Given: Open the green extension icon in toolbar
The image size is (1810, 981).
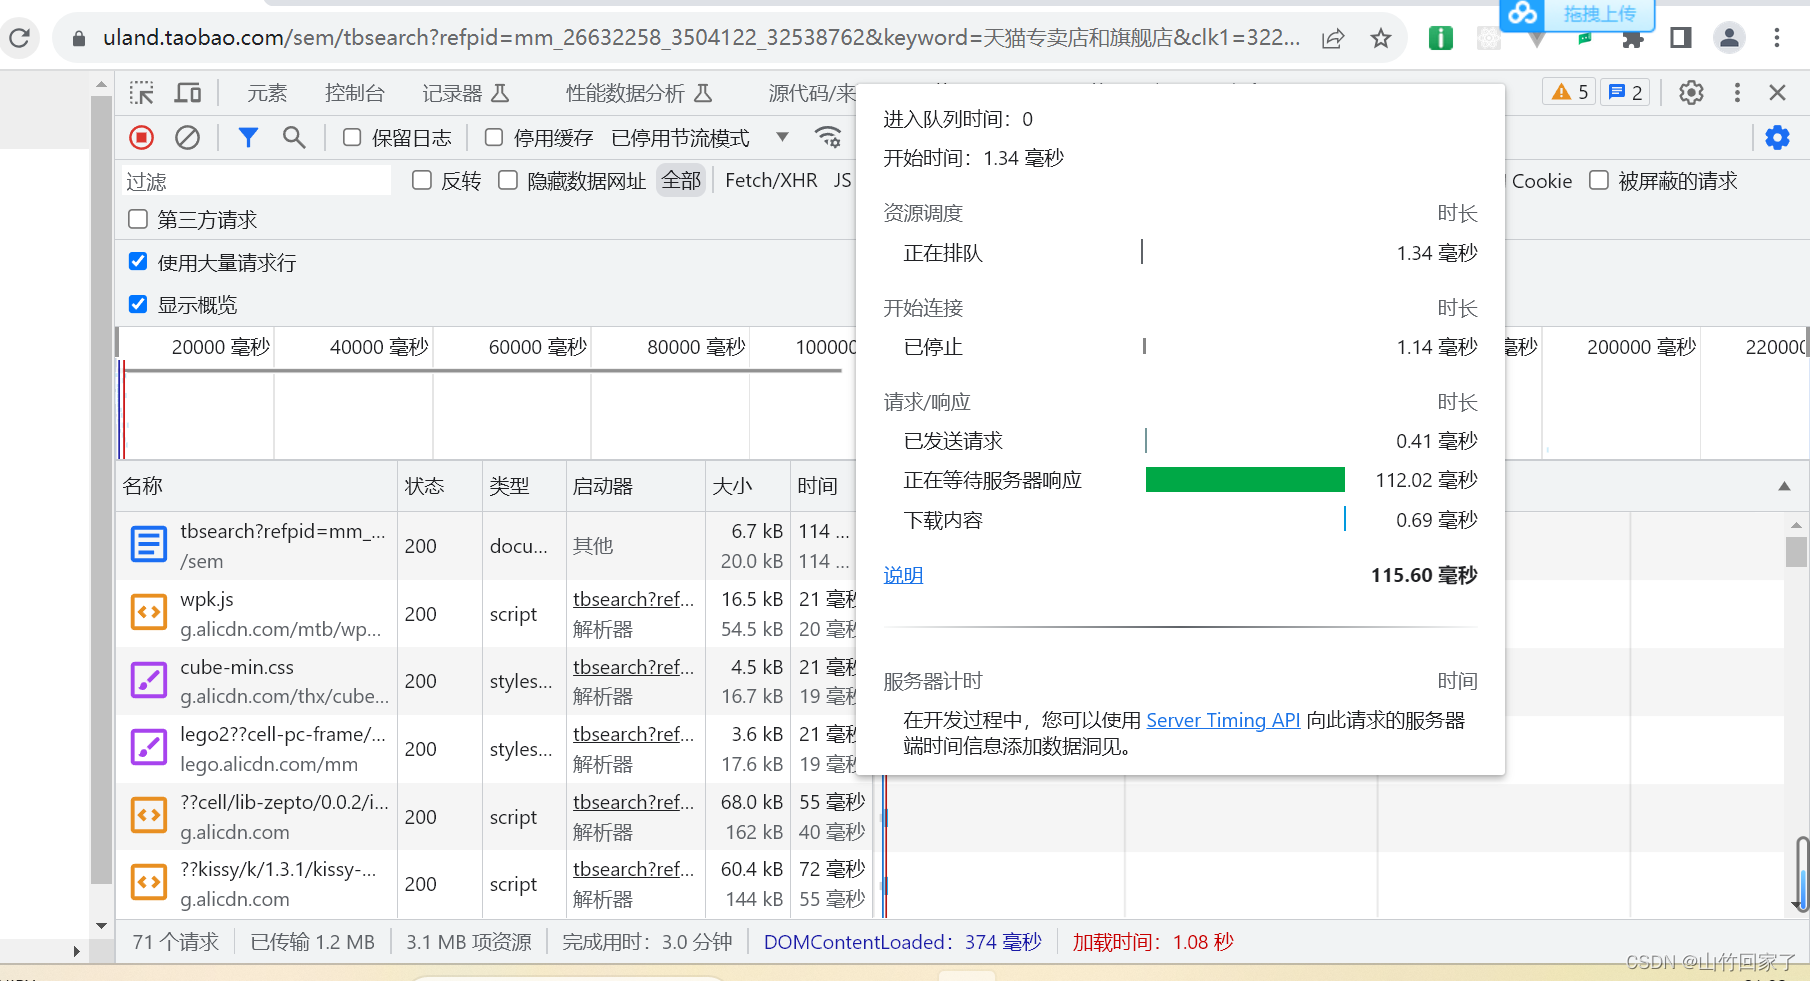Looking at the screenshot, I should (x=1441, y=39).
